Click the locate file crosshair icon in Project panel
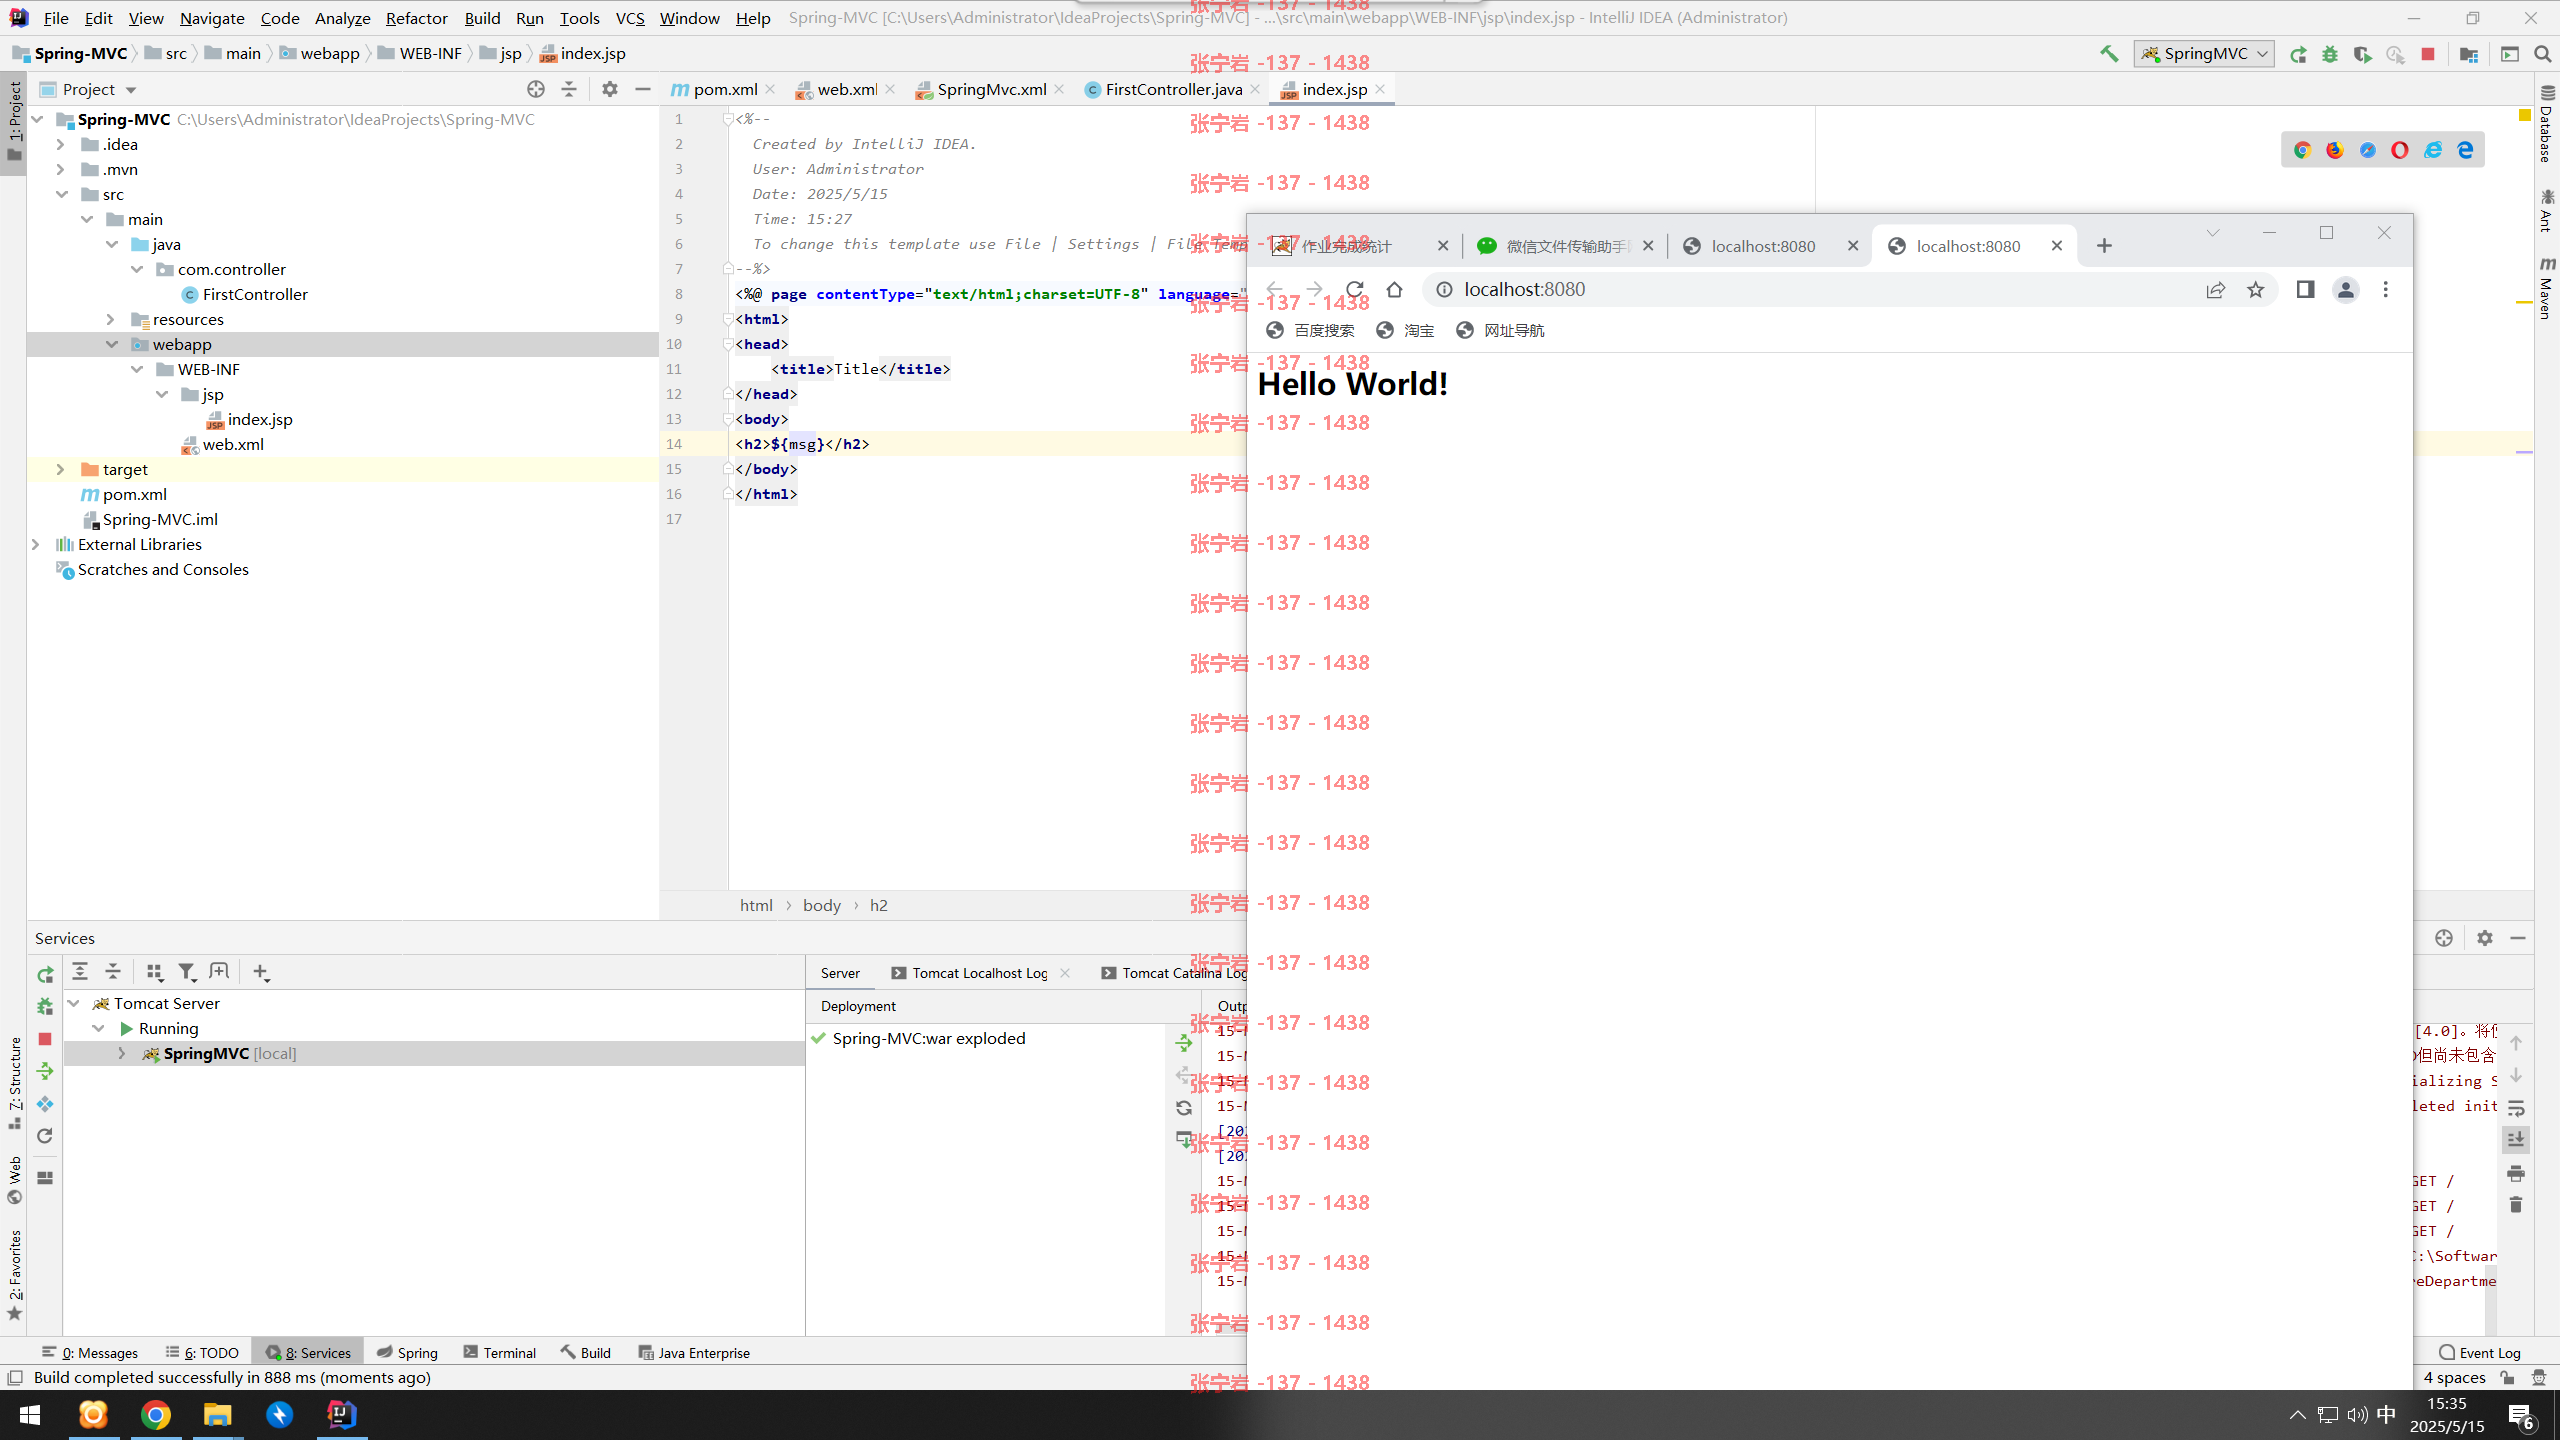2560x1440 pixels. [536, 89]
